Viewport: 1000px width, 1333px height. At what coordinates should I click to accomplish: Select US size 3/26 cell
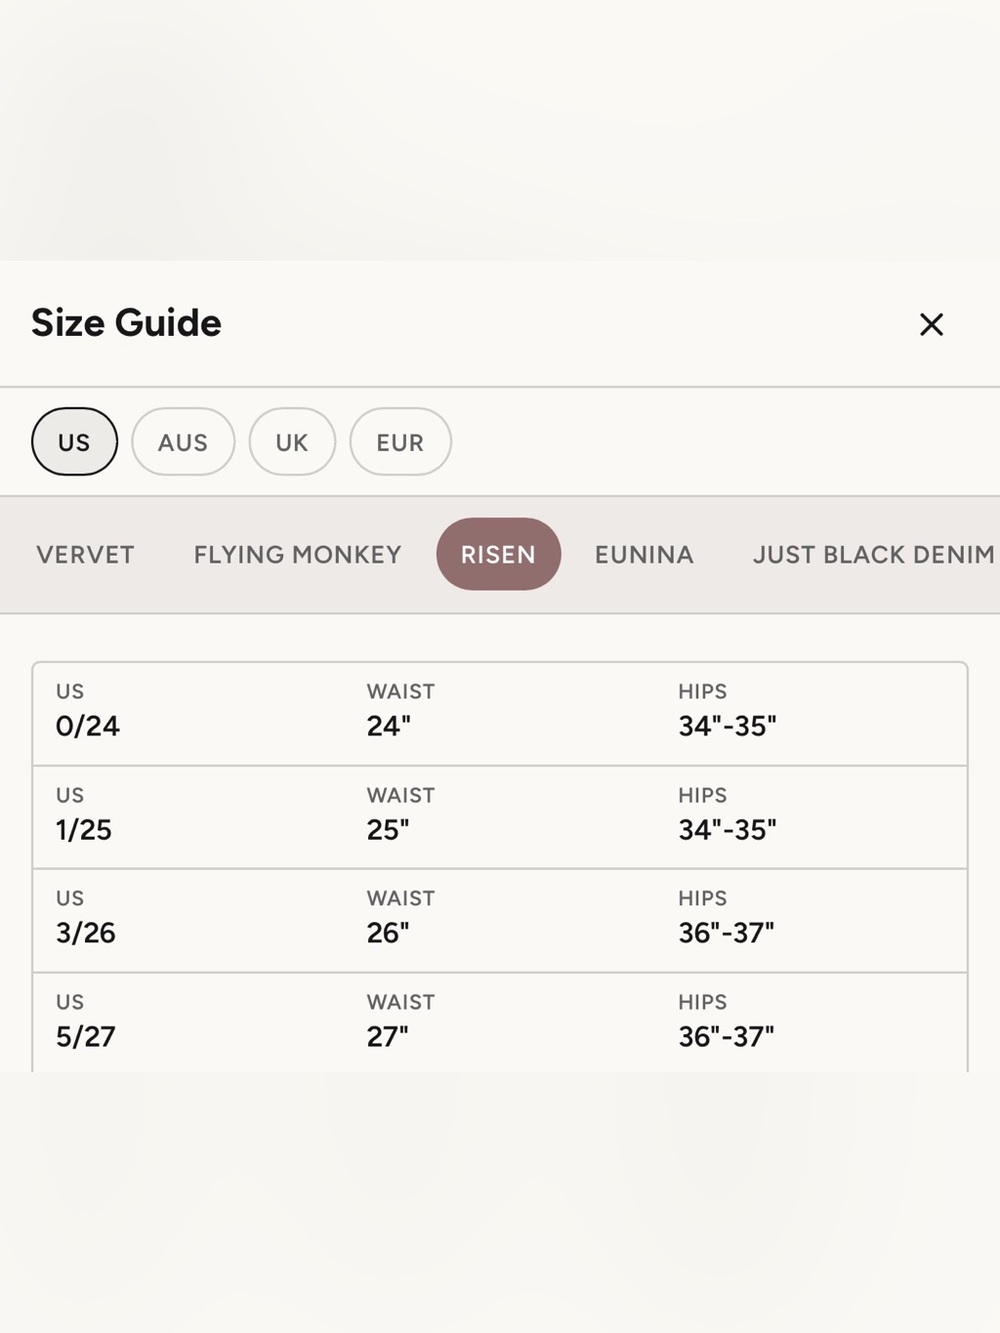[86, 933]
